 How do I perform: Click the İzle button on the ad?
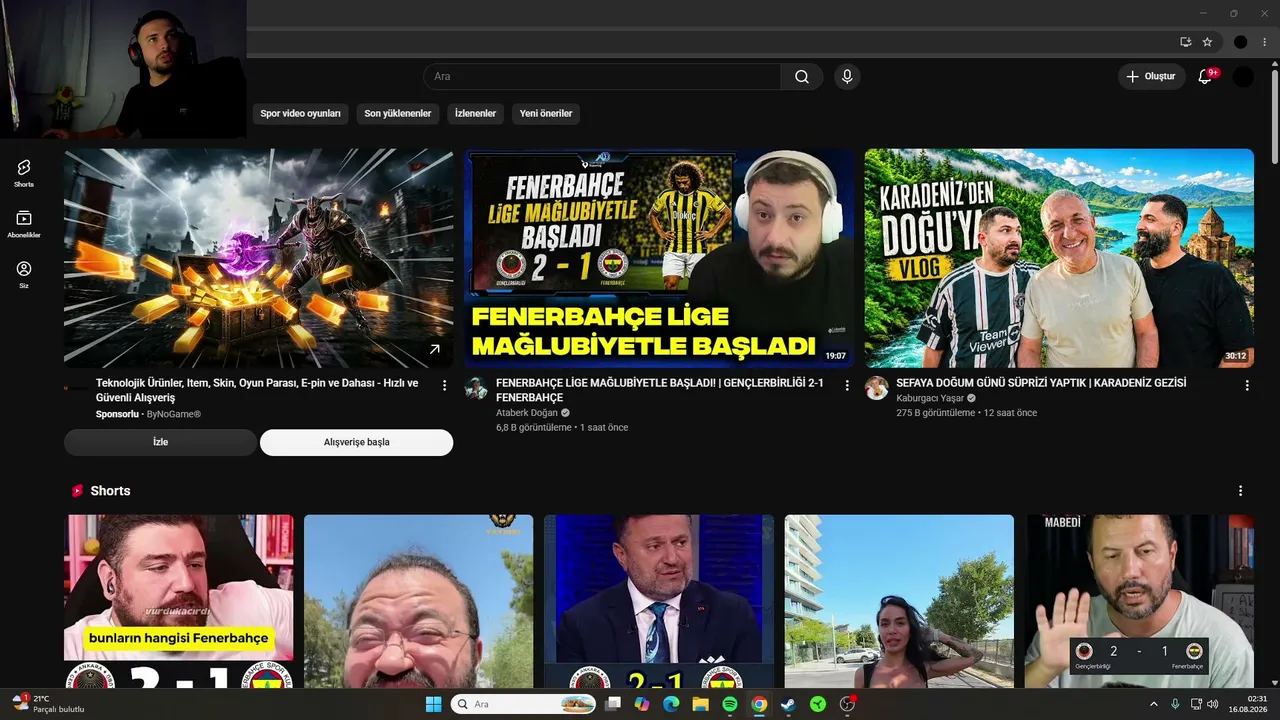pyautogui.click(x=160, y=442)
